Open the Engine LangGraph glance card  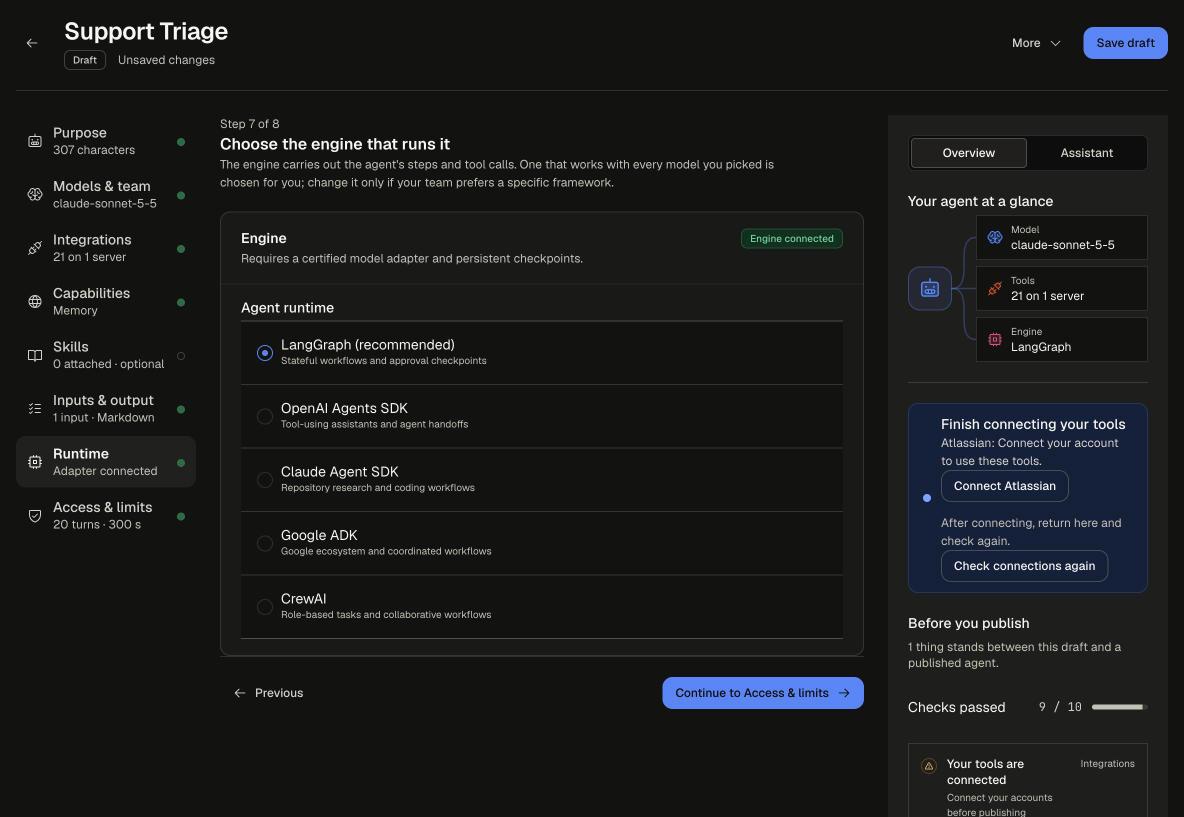[1062, 340]
